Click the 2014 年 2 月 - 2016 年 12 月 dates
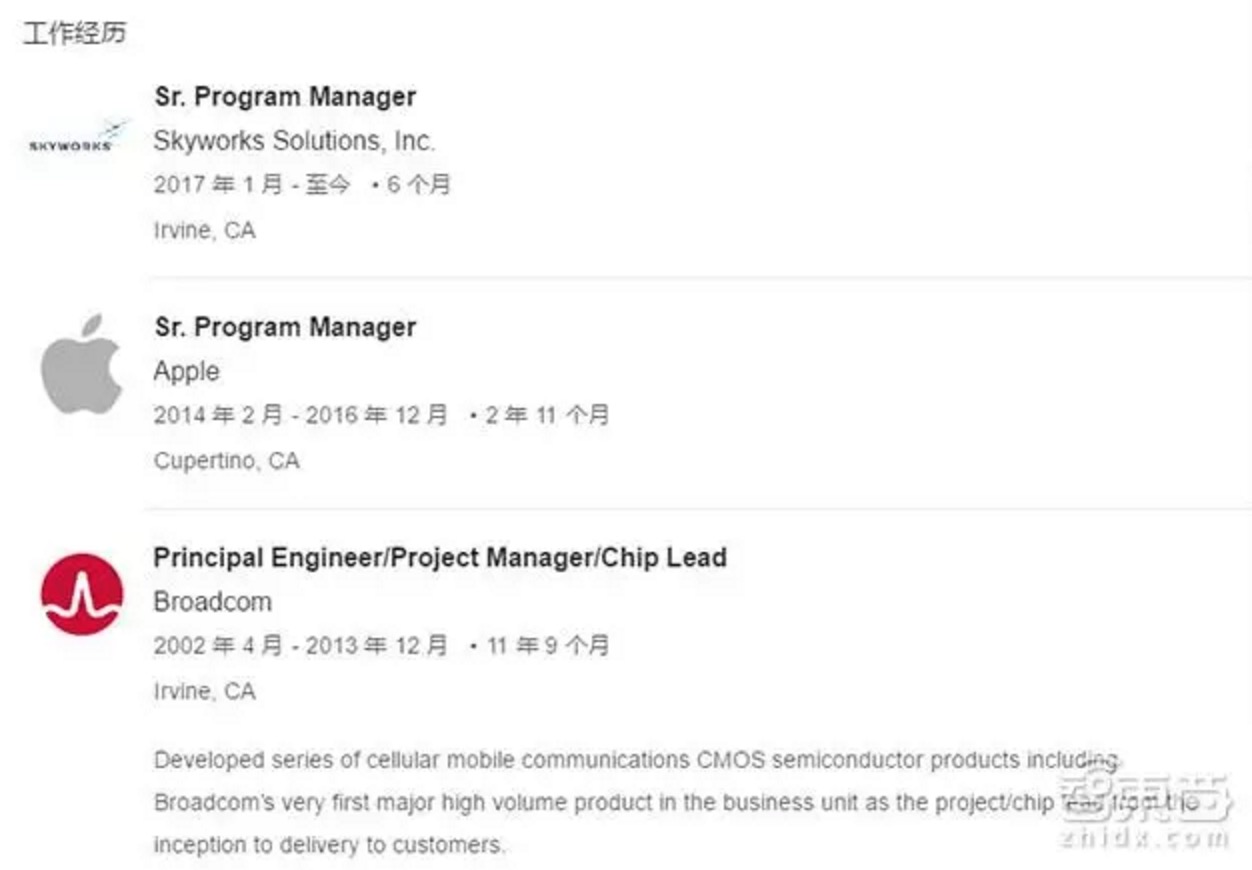 coord(300,415)
